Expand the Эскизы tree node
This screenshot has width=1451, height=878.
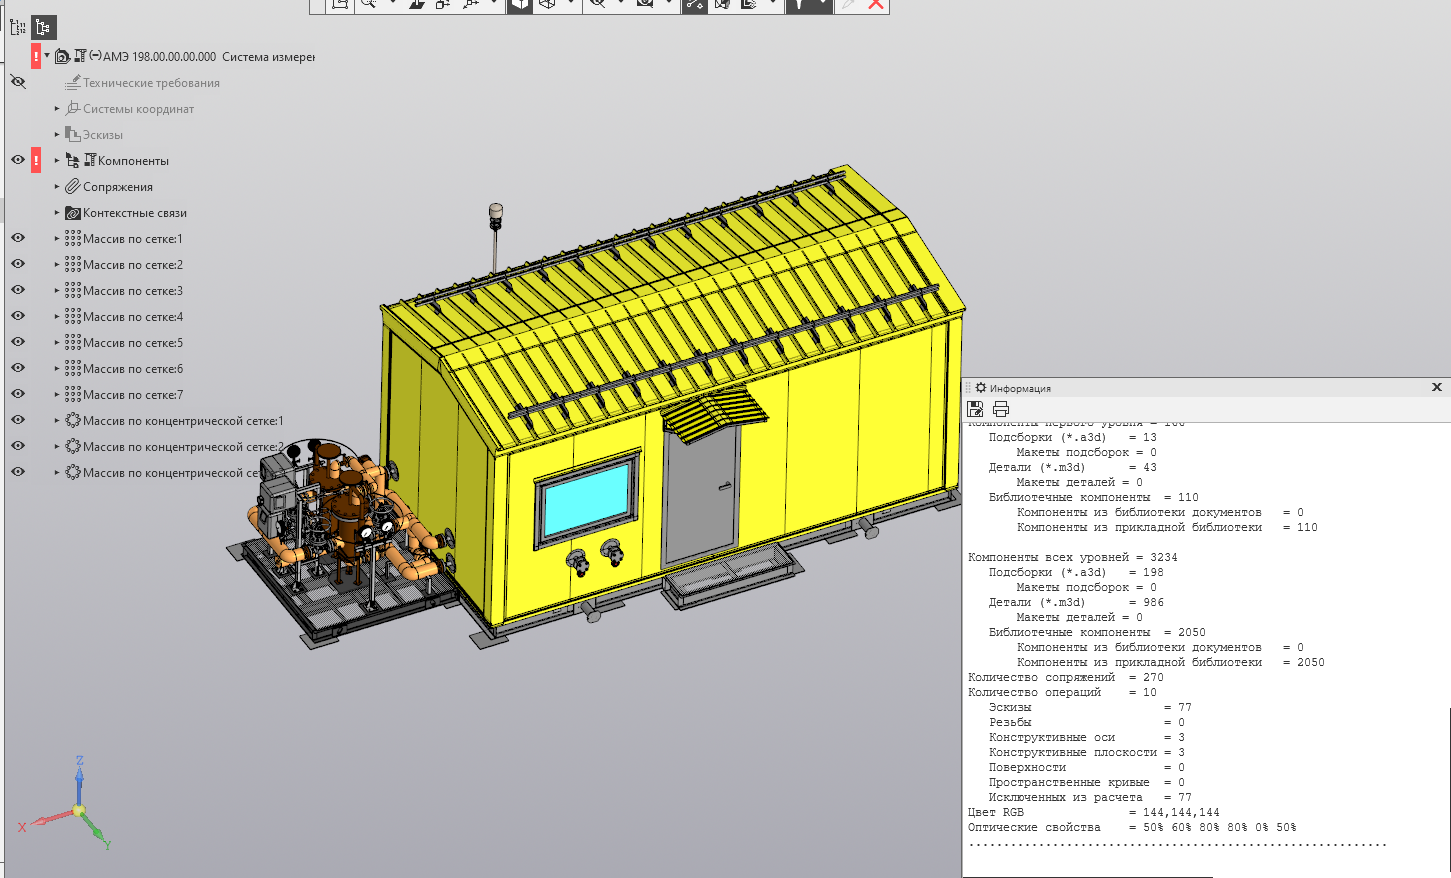tap(57, 135)
